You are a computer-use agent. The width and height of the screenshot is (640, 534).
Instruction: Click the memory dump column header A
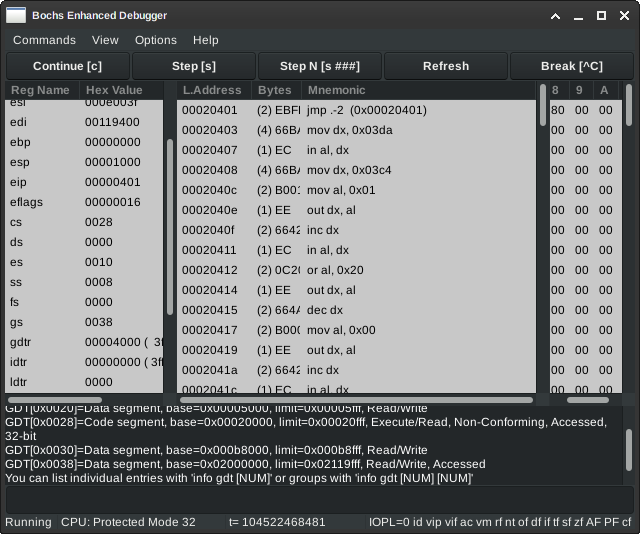(x=605, y=90)
